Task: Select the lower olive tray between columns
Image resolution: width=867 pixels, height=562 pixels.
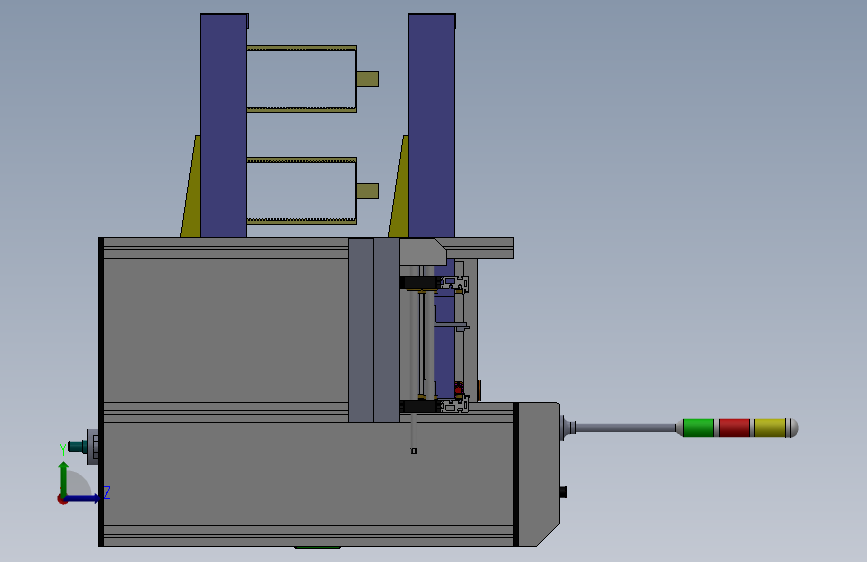Action: (x=301, y=191)
